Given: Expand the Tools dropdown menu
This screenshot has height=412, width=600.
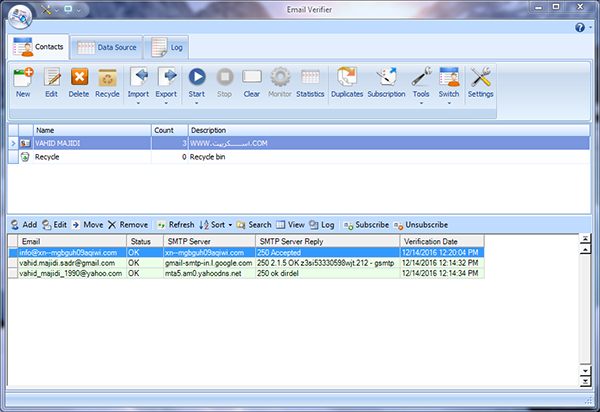Looking at the screenshot, I should (x=421, y=102).
